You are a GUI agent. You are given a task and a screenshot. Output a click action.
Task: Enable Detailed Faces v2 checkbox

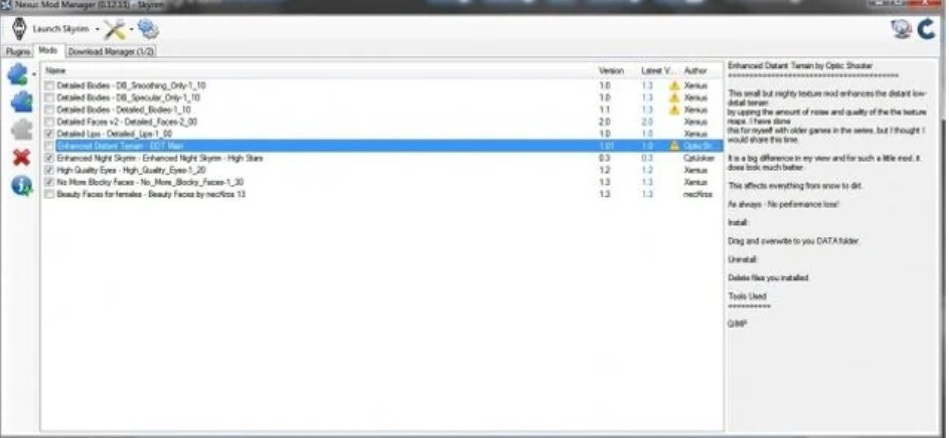pyautogui.click(x=49, y=122)
